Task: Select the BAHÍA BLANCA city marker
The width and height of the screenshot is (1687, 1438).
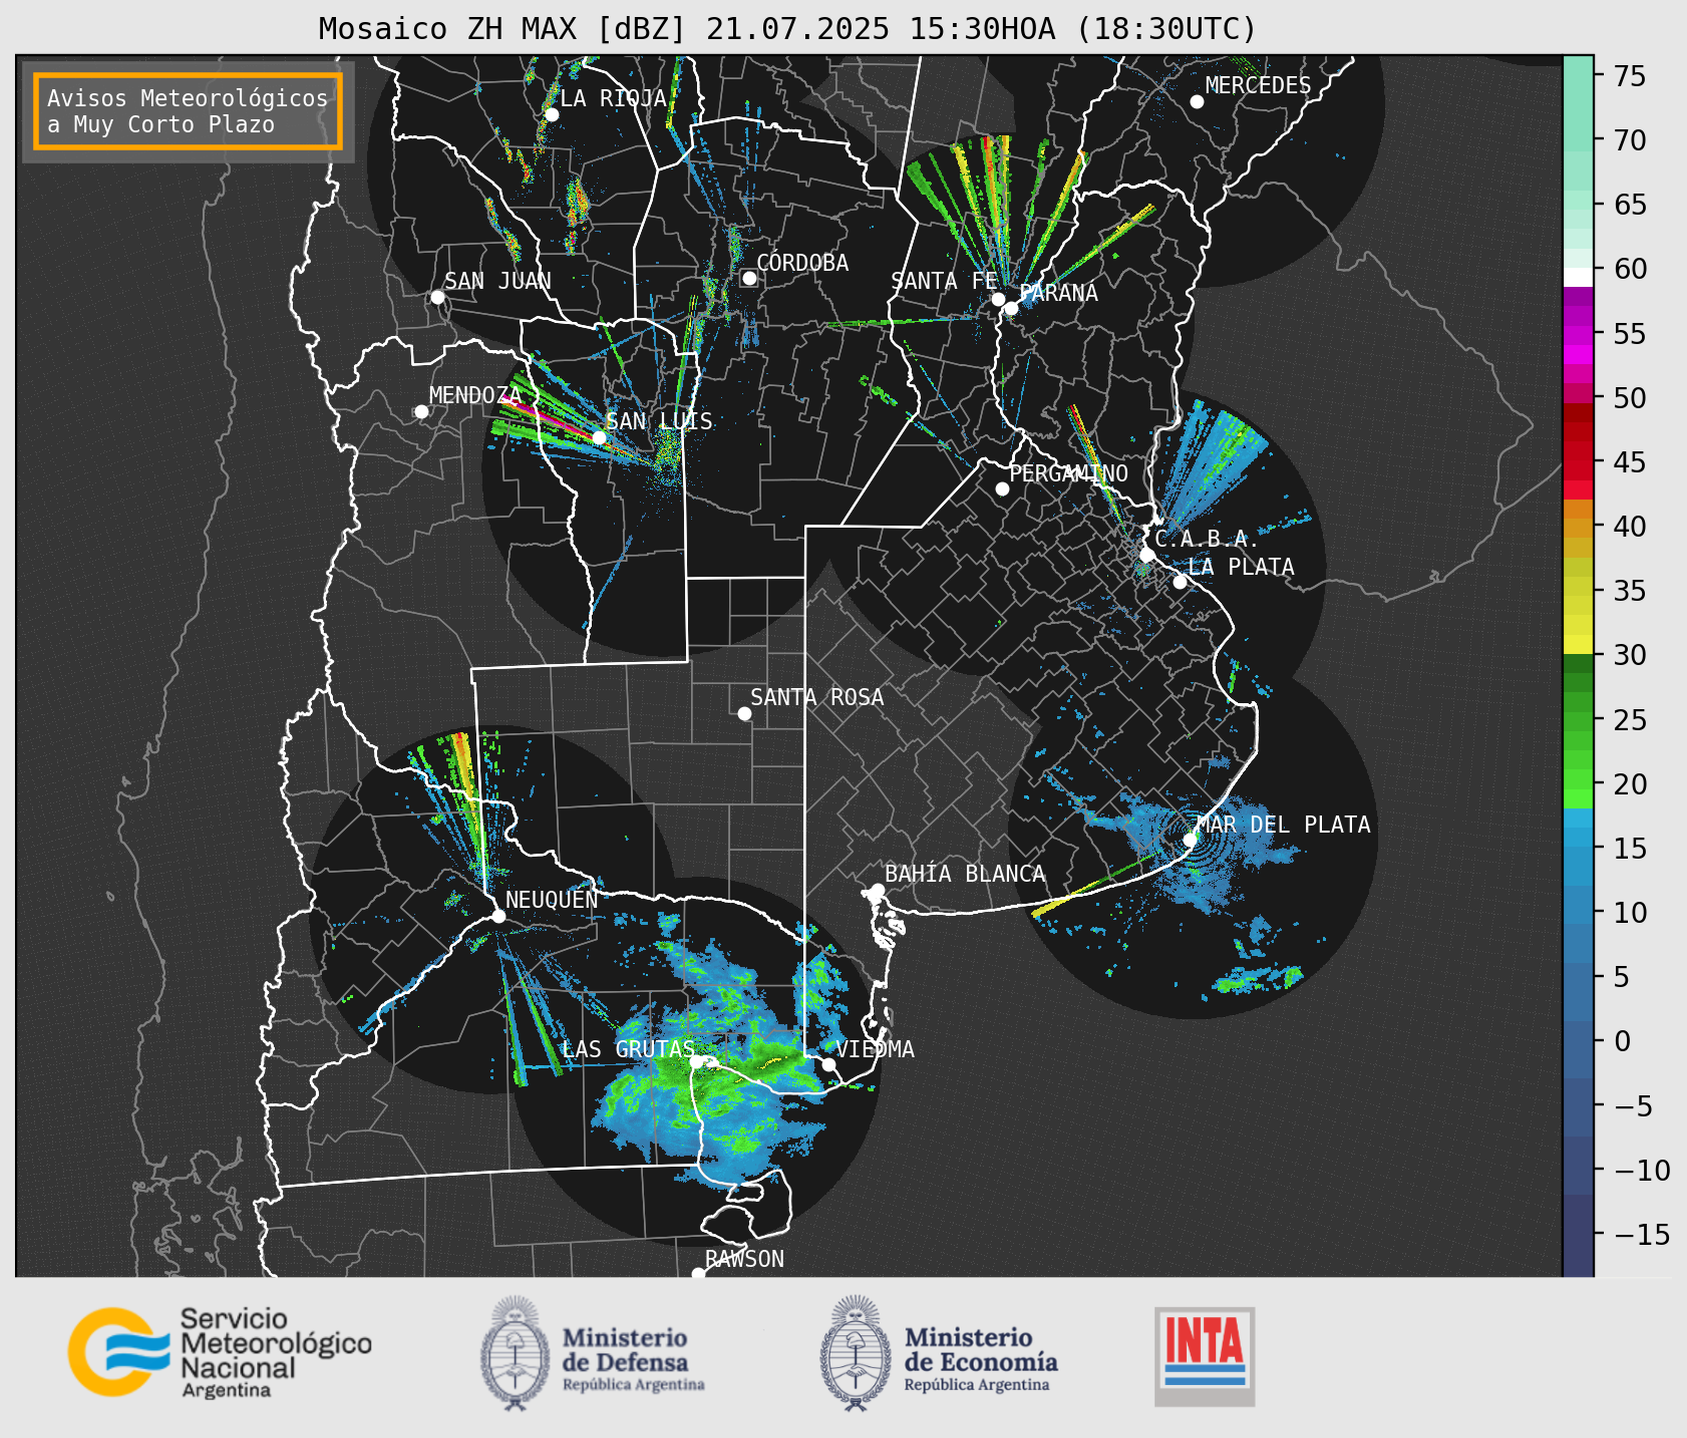Action: coord(877,889)
